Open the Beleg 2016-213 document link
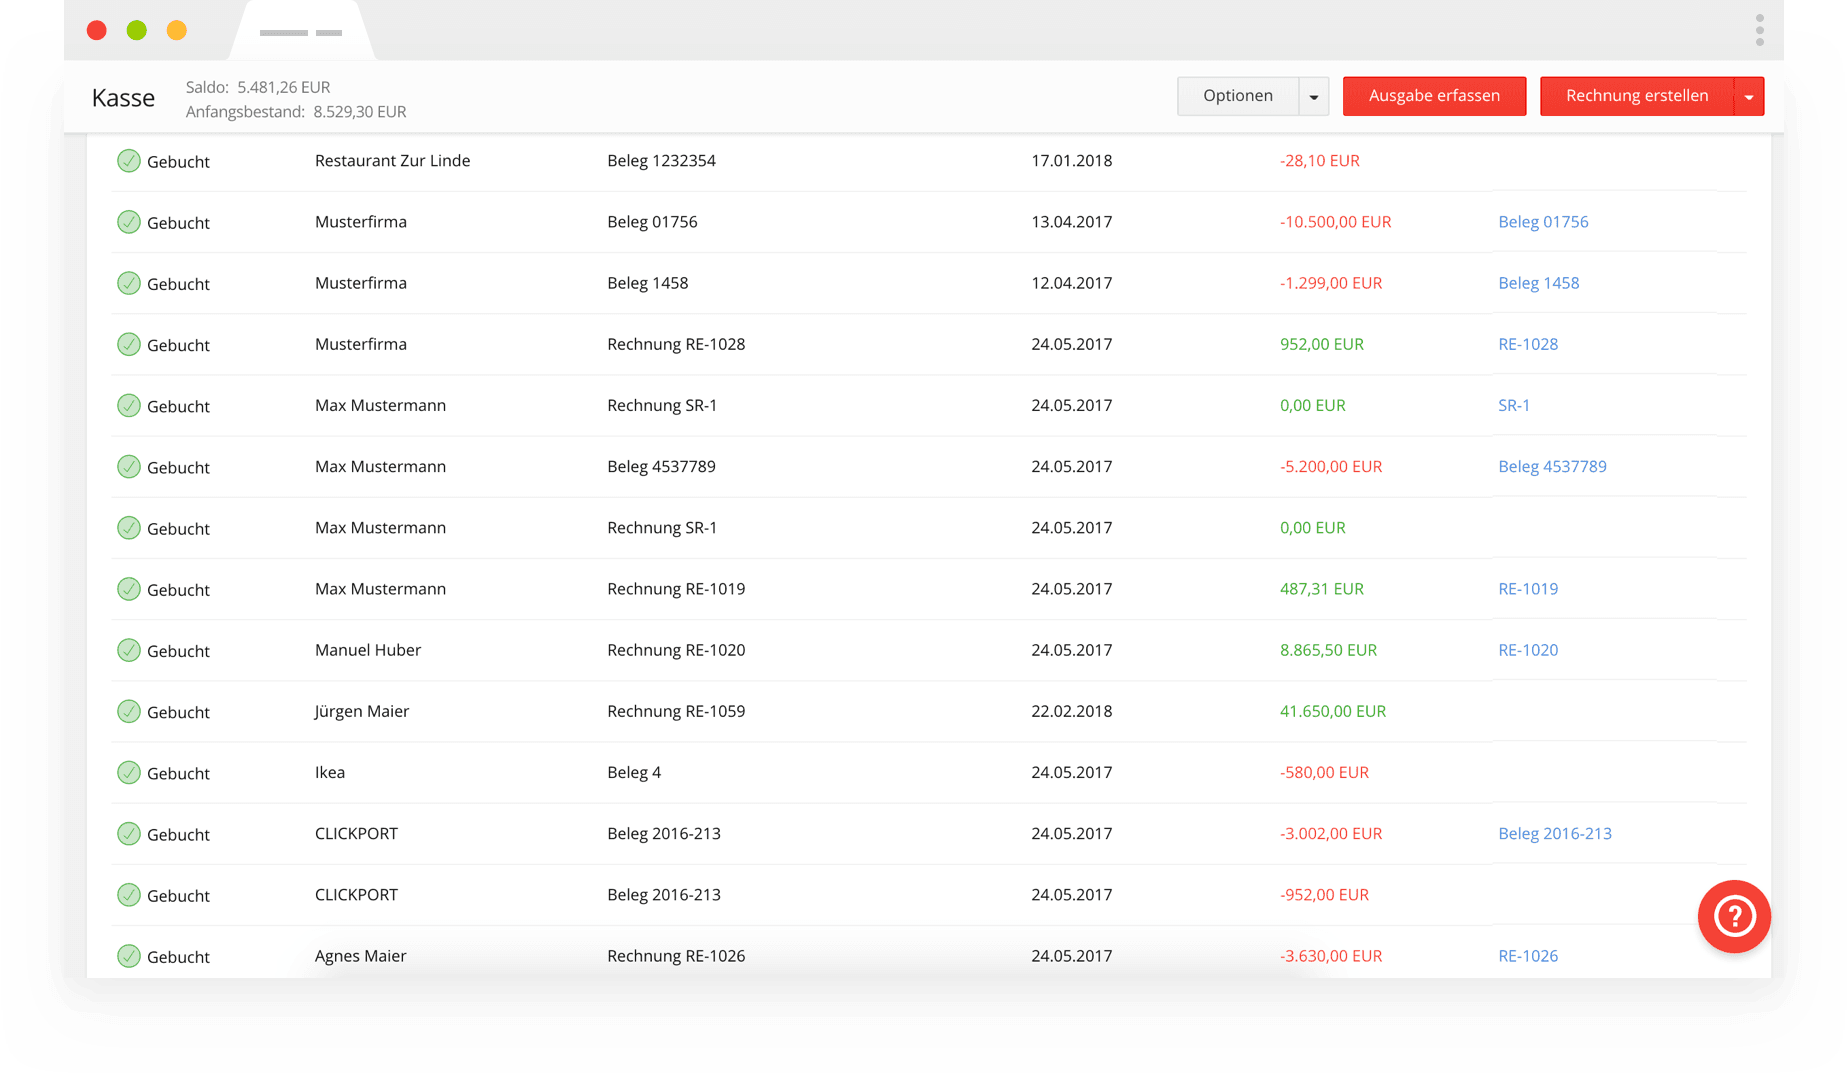Viewport: 1848px width, 1074px height. (x=1554, y=834)
